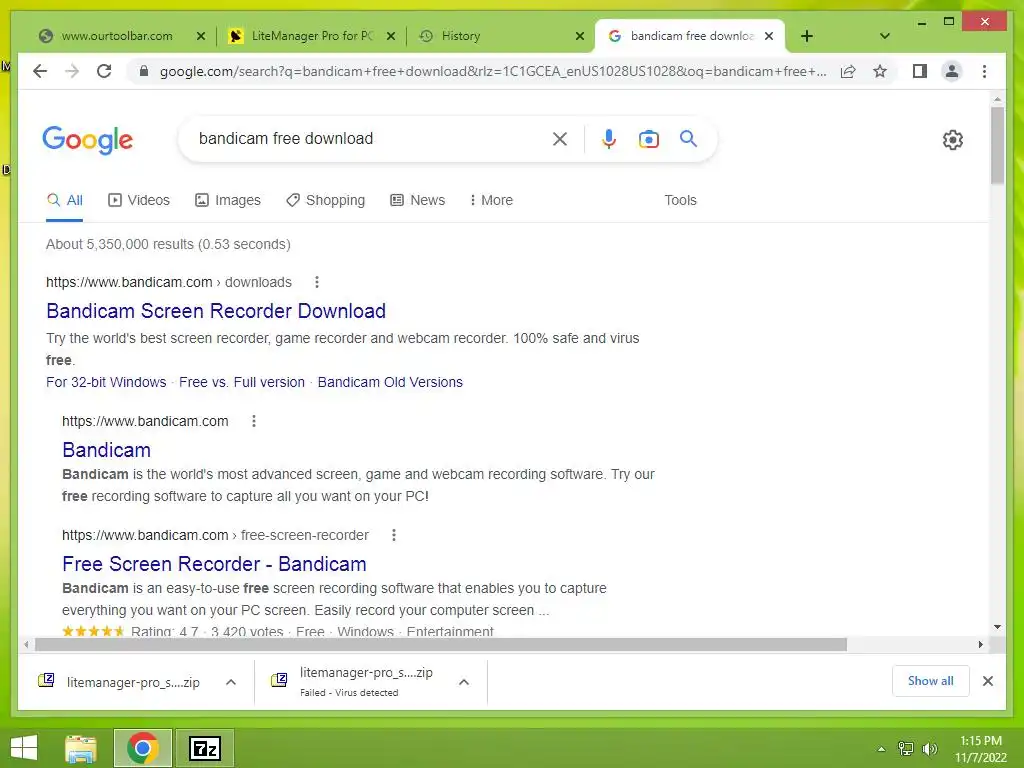Screen dimensions: 1024x768
Task: Dismiss the downloads bar
Action: click(988, 681)
